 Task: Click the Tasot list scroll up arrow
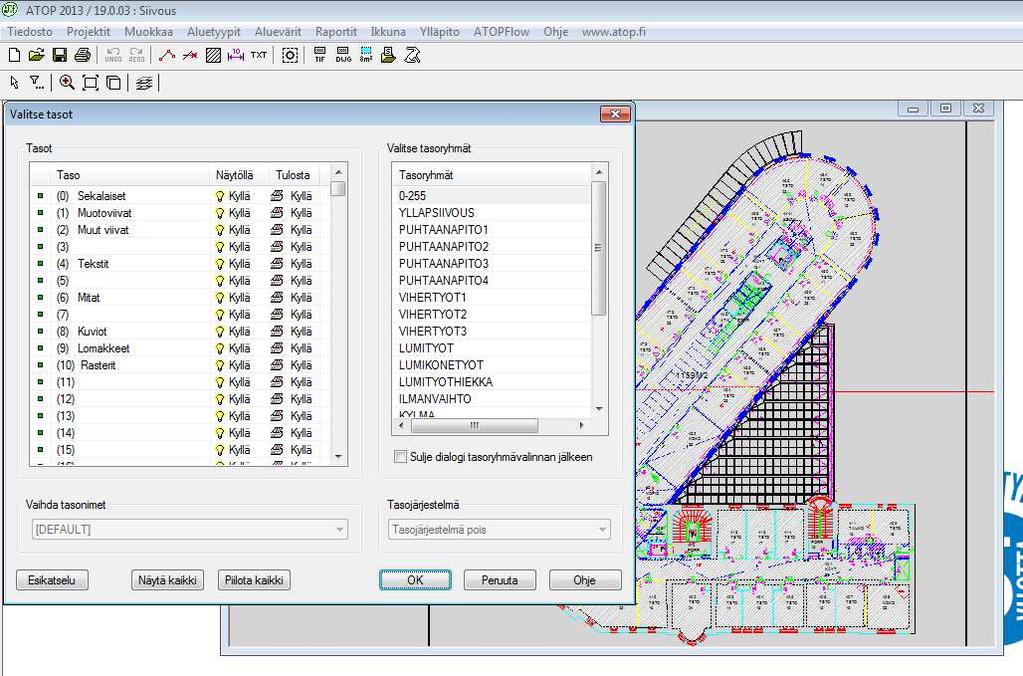tap(338, 172)
